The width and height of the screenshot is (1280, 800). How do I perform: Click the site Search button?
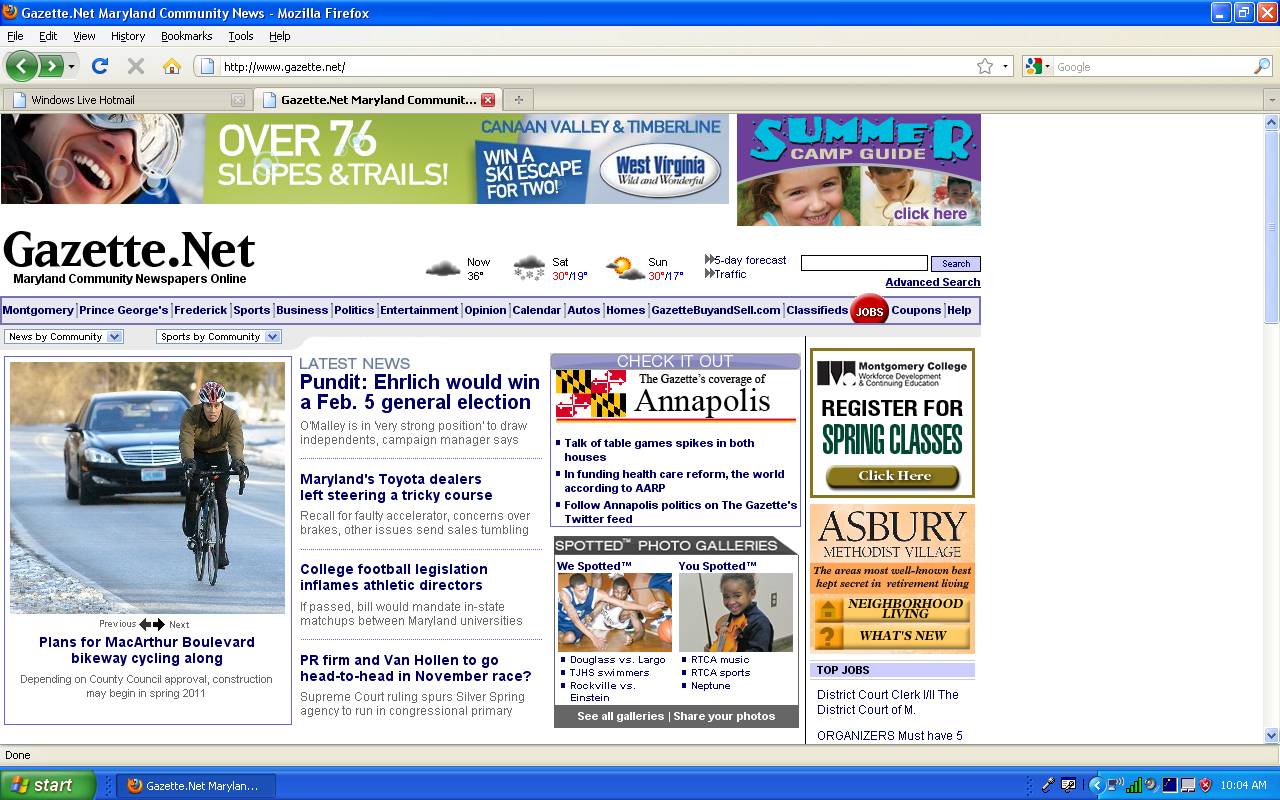pyautogui.click(x=955, y=264)
